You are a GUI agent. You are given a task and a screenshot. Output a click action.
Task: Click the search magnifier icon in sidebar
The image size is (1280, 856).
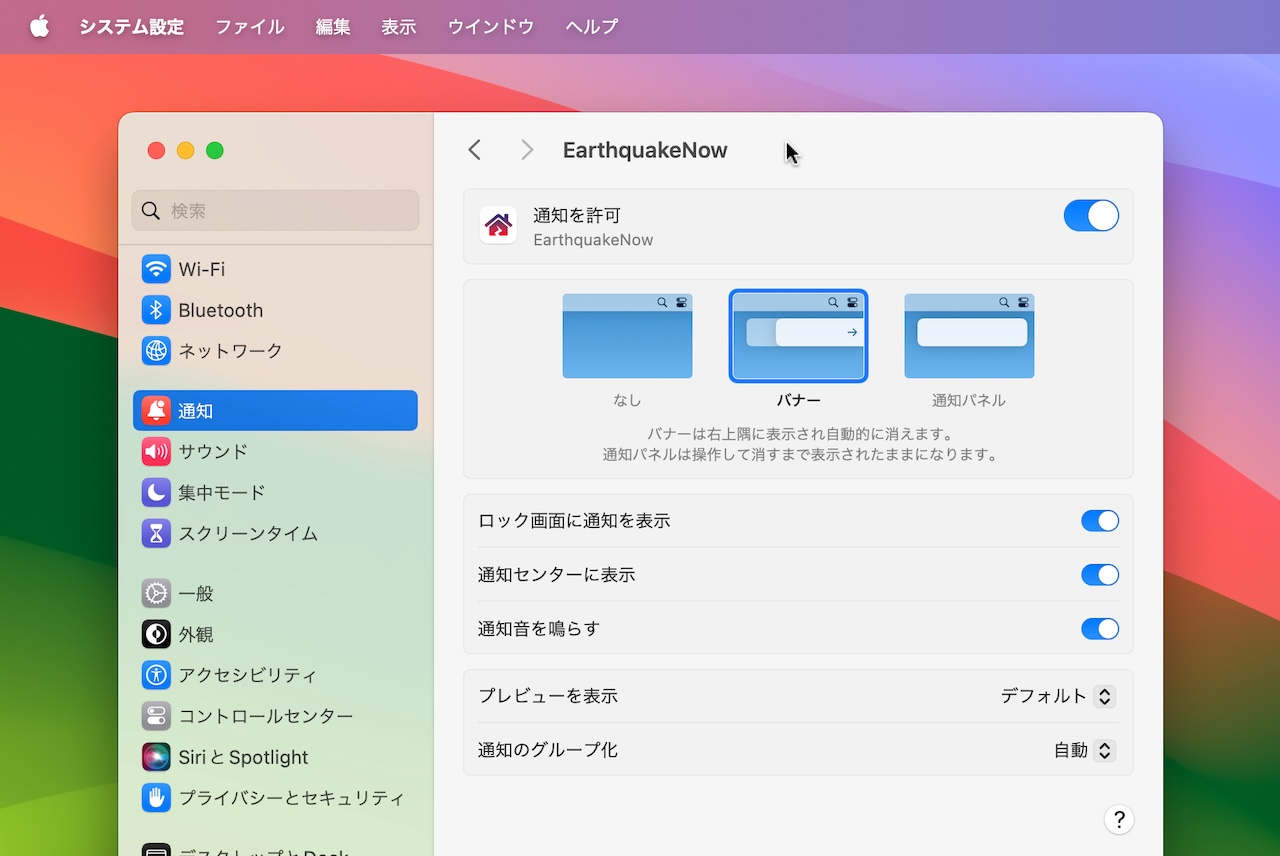click(x=151, y=211)
